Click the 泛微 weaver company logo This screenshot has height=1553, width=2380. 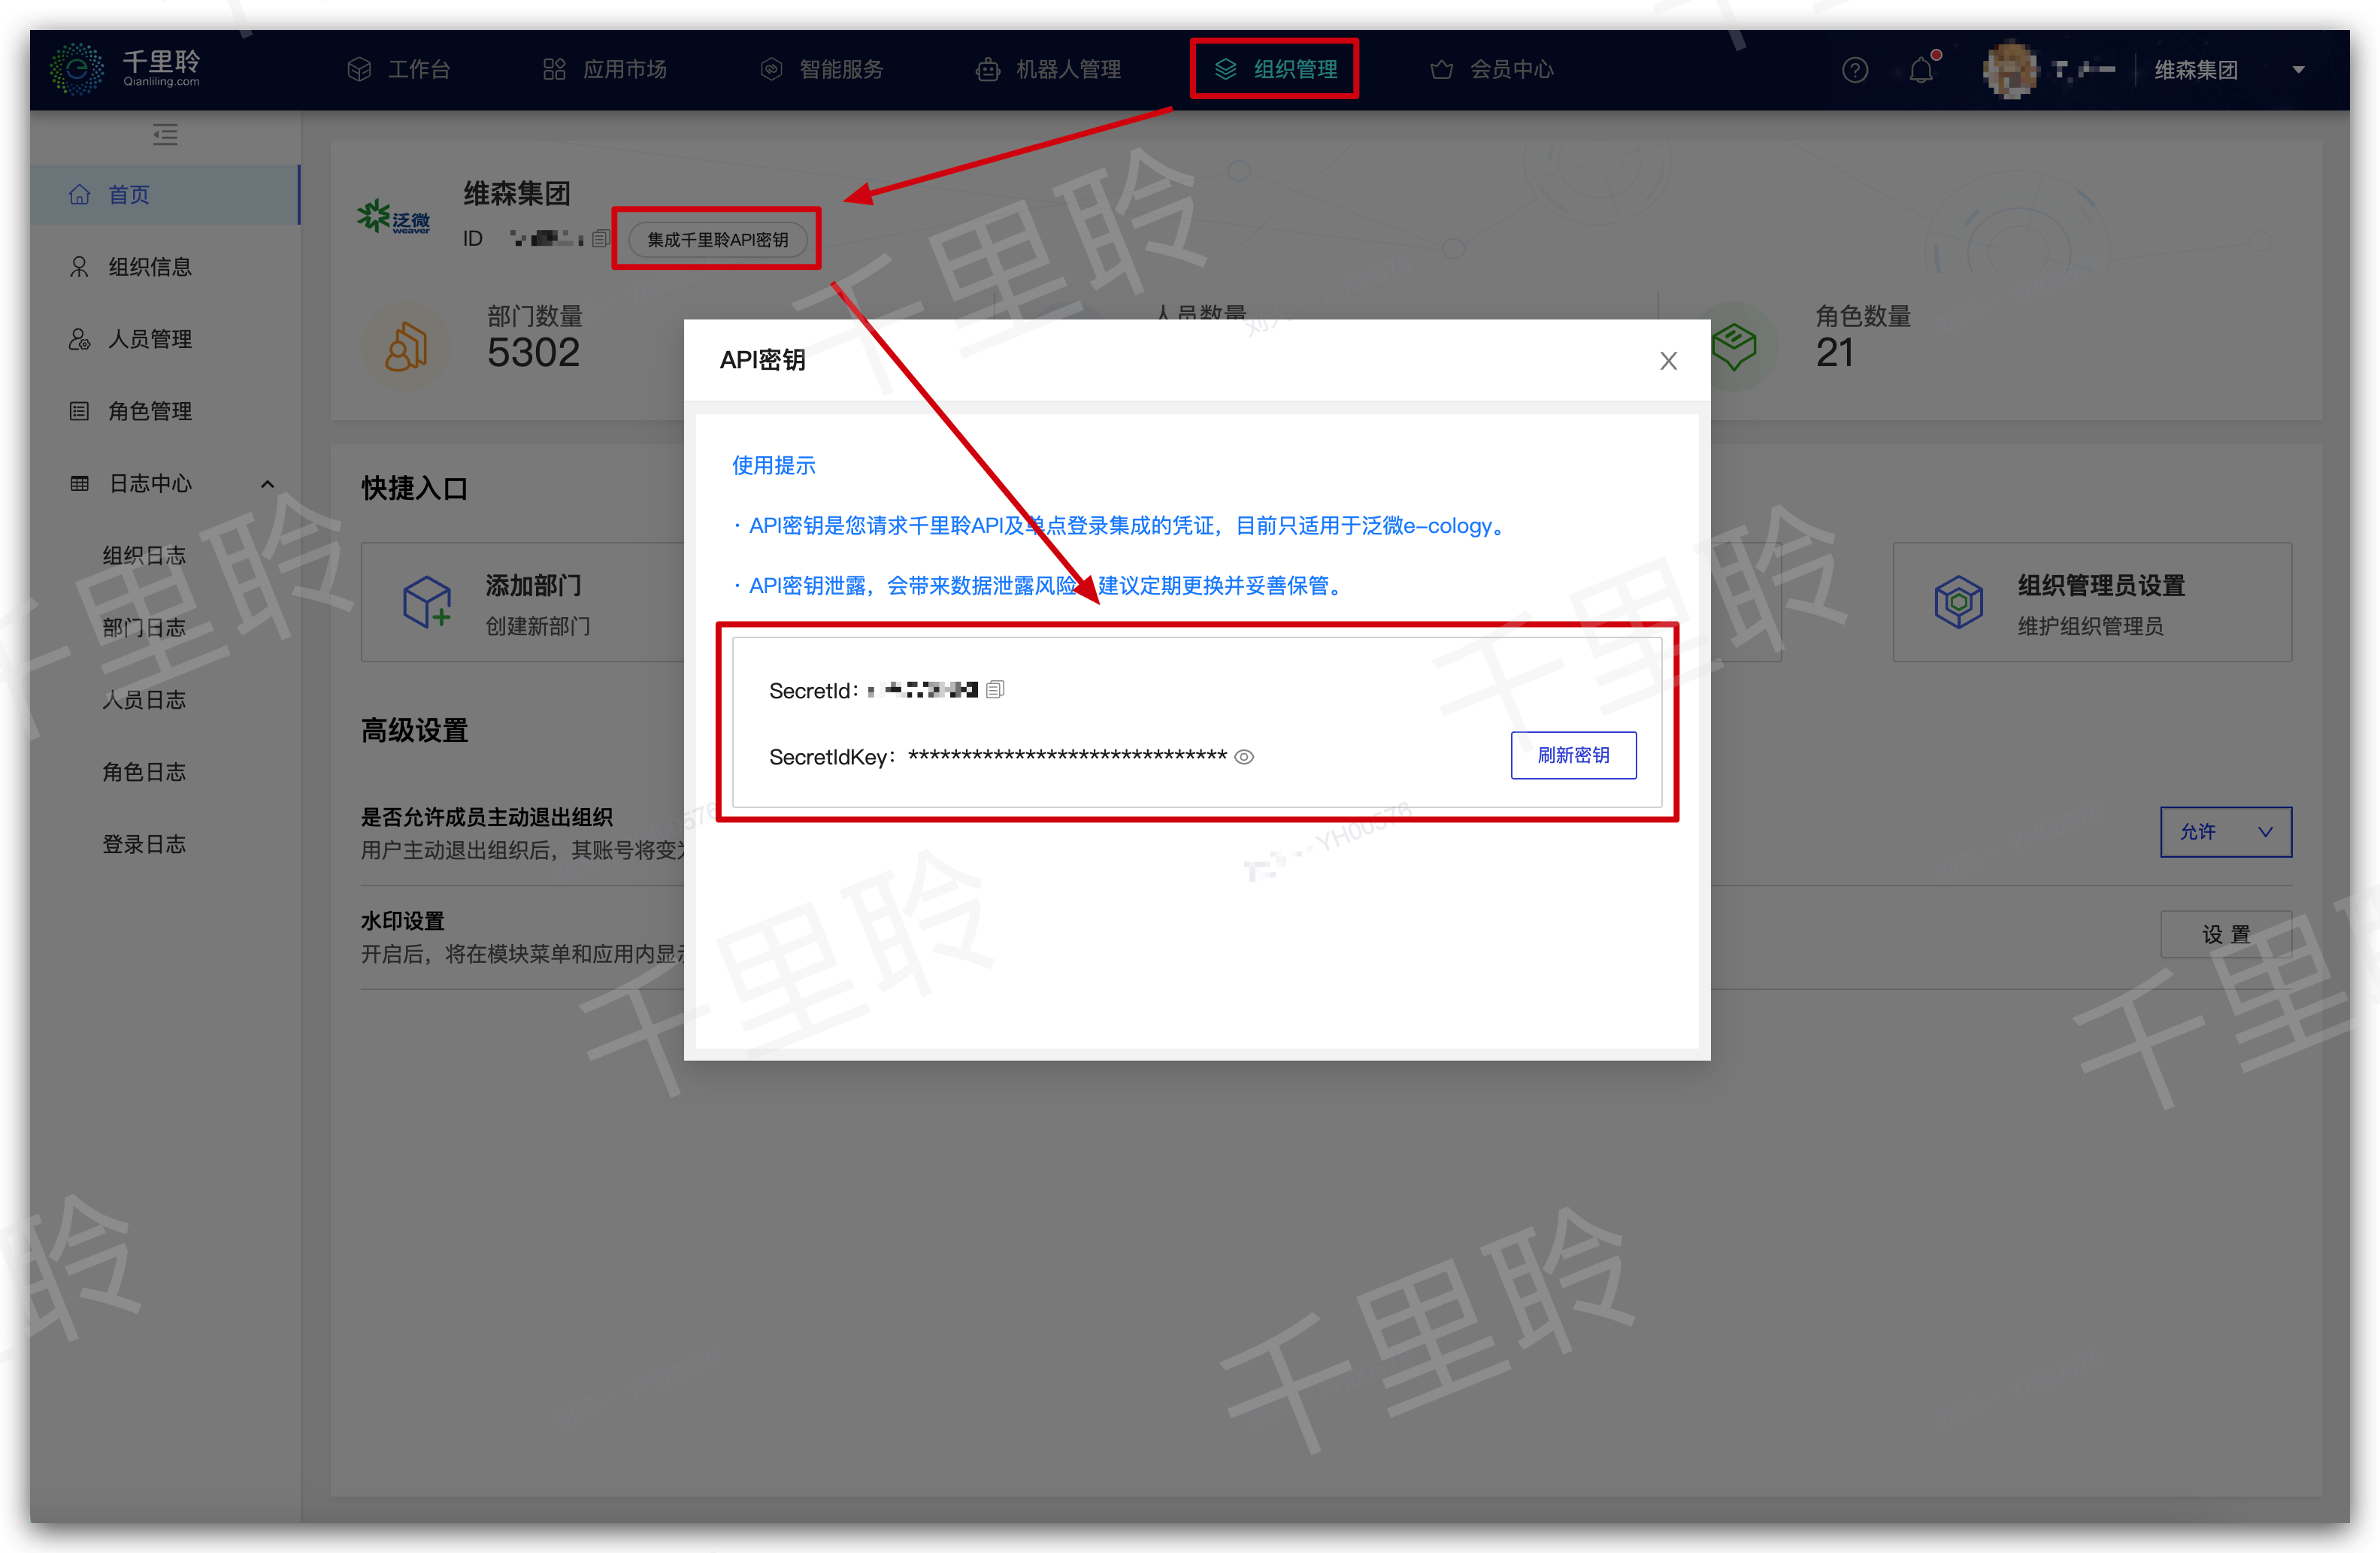pos(394,216)
